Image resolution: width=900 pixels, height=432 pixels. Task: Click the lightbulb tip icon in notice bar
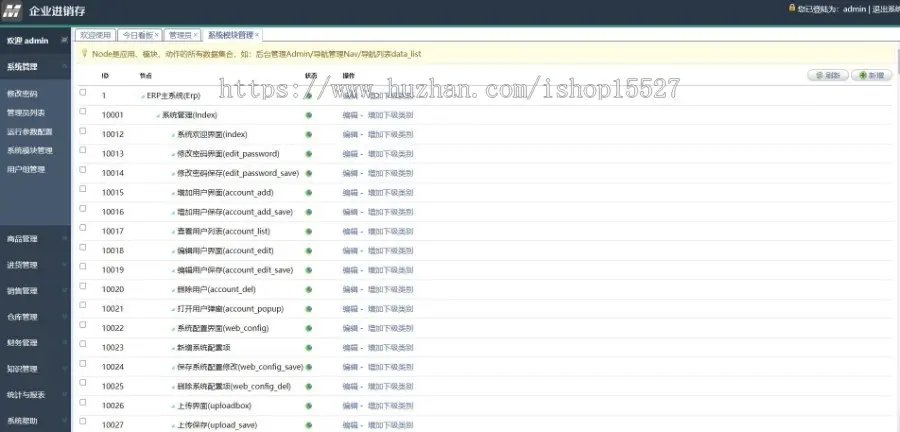pos(85,53)
